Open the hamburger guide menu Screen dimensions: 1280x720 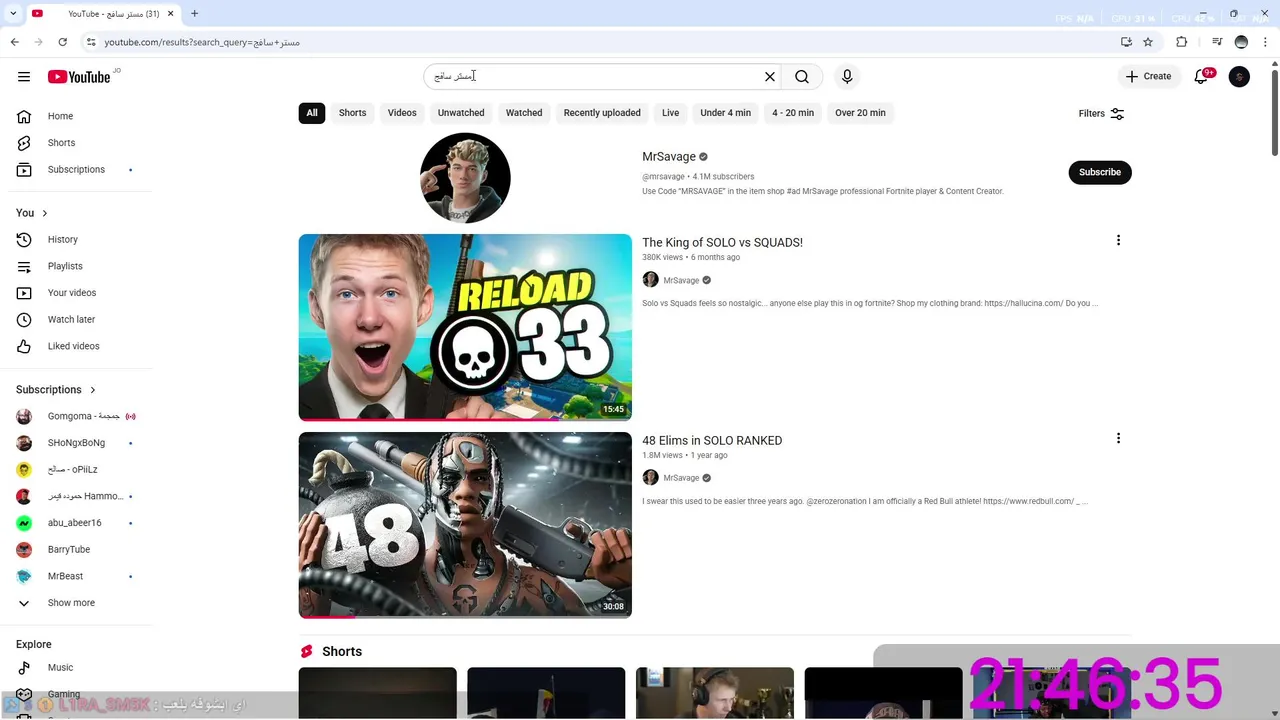24,76
